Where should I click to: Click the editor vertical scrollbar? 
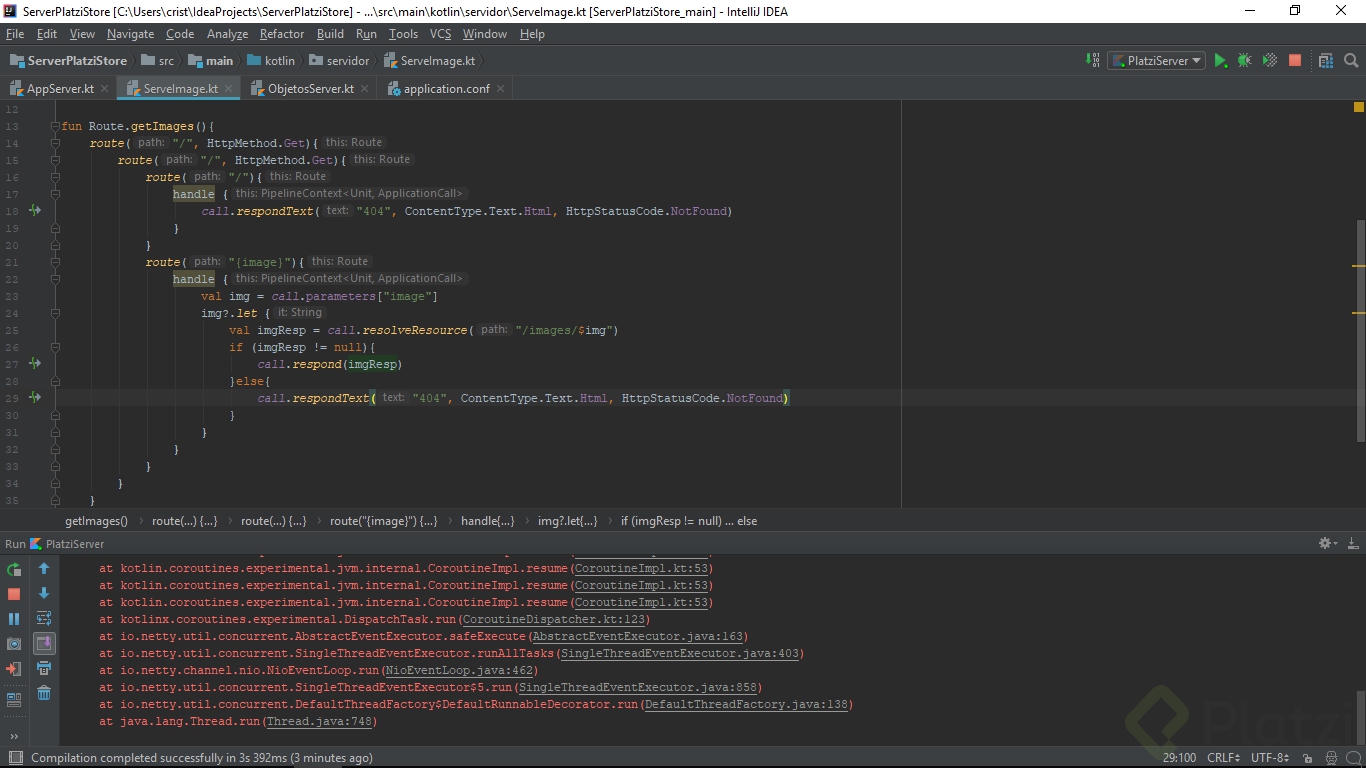point(1359,330)
